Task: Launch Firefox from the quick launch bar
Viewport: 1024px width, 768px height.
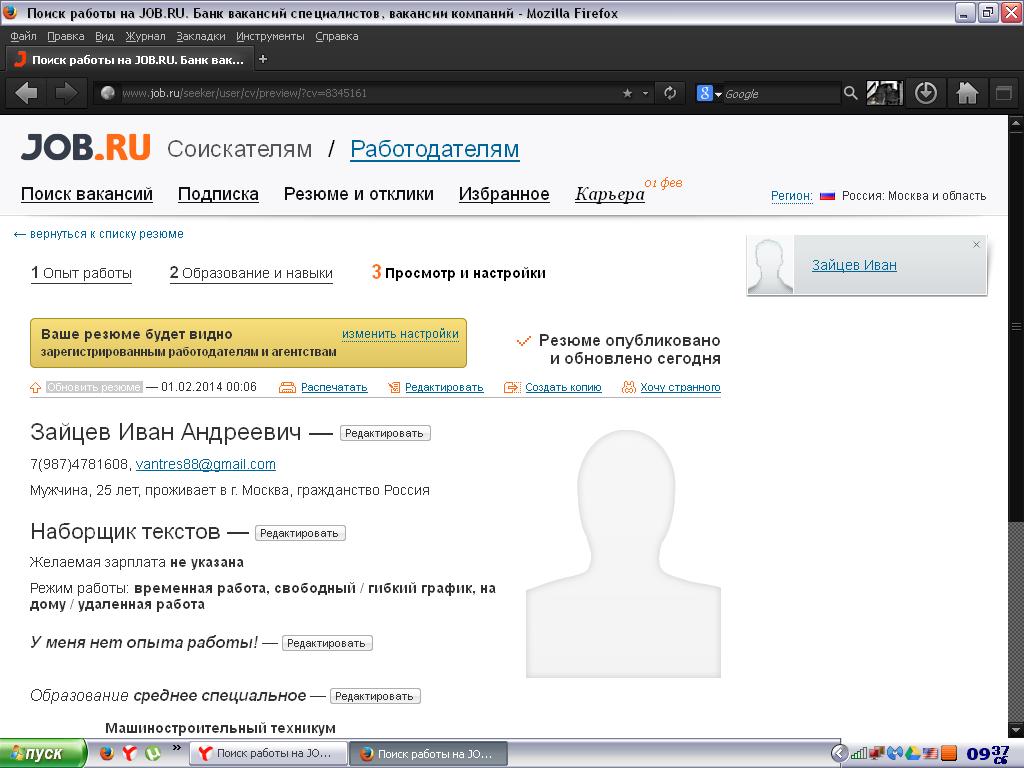Action: [107, 753]
